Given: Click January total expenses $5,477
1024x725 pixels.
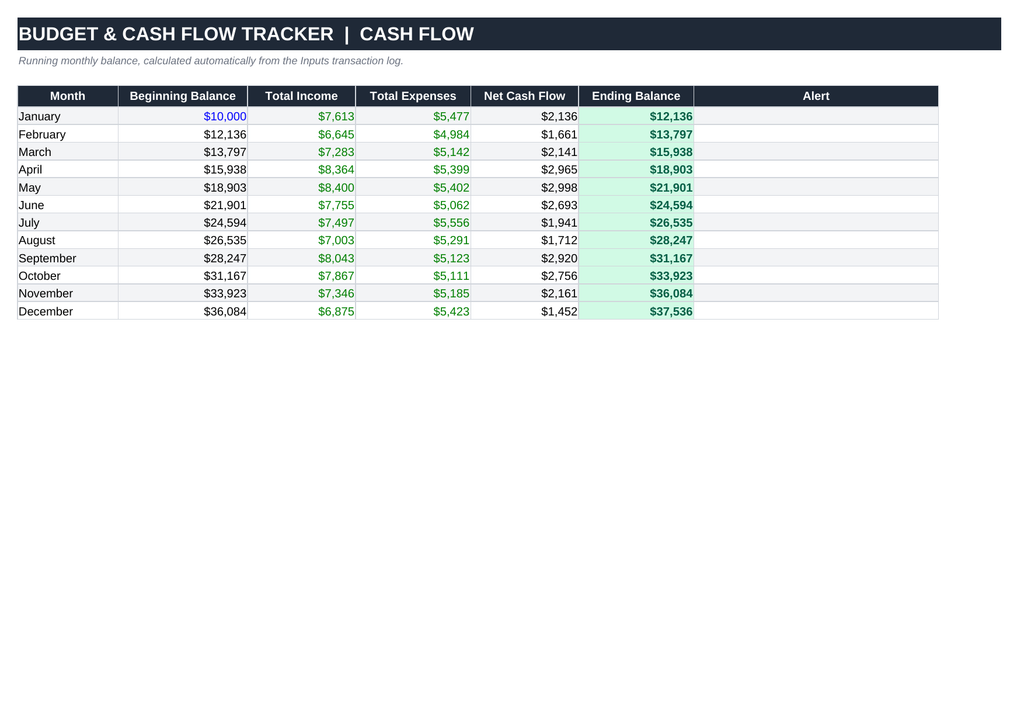Looking at the screenshot, I should (413, 116).
